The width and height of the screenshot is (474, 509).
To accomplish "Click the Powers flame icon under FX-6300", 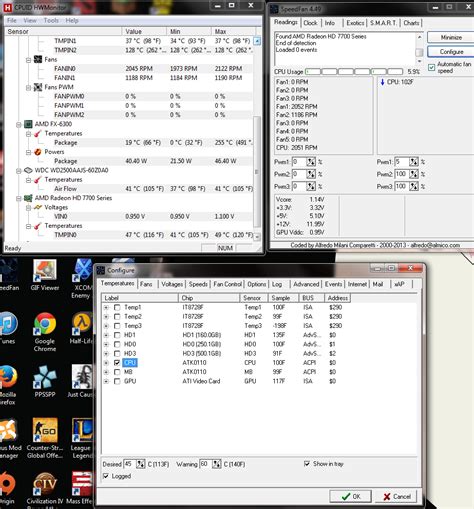I will coord(38,152).
